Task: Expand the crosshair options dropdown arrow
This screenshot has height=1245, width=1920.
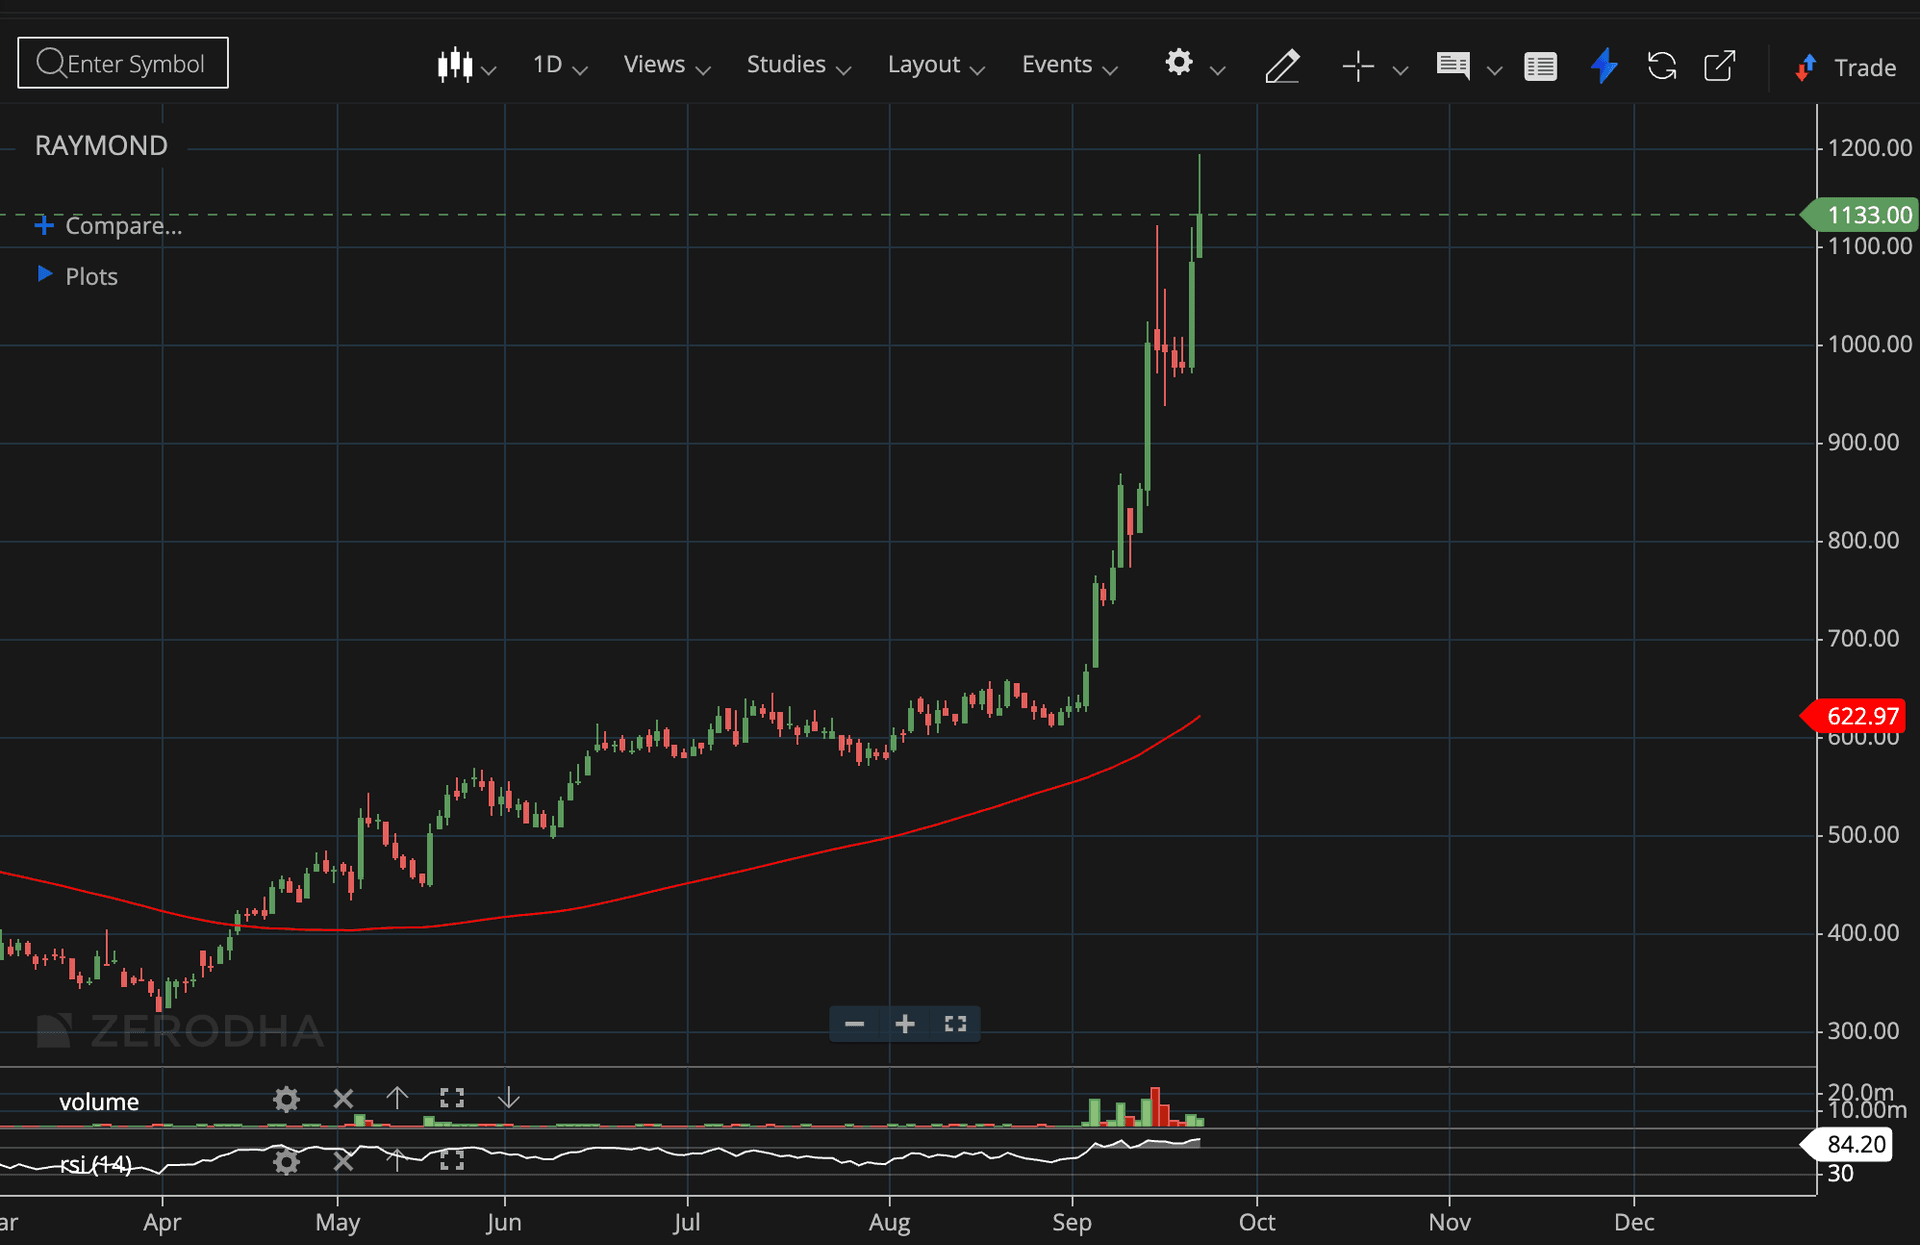Action: pyautogui.click(x=1400, y=70)
